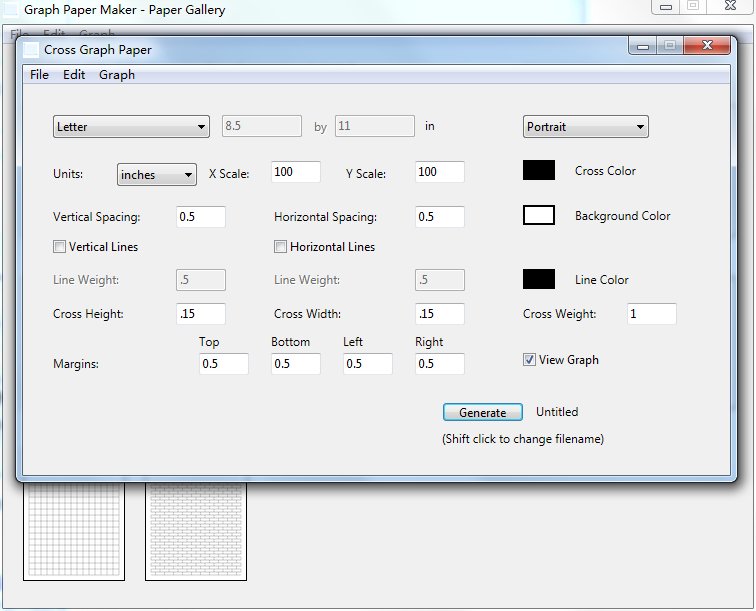Uncheck the View Graph checkbox
The image size is (756, 611).
(x=529, y=360)
